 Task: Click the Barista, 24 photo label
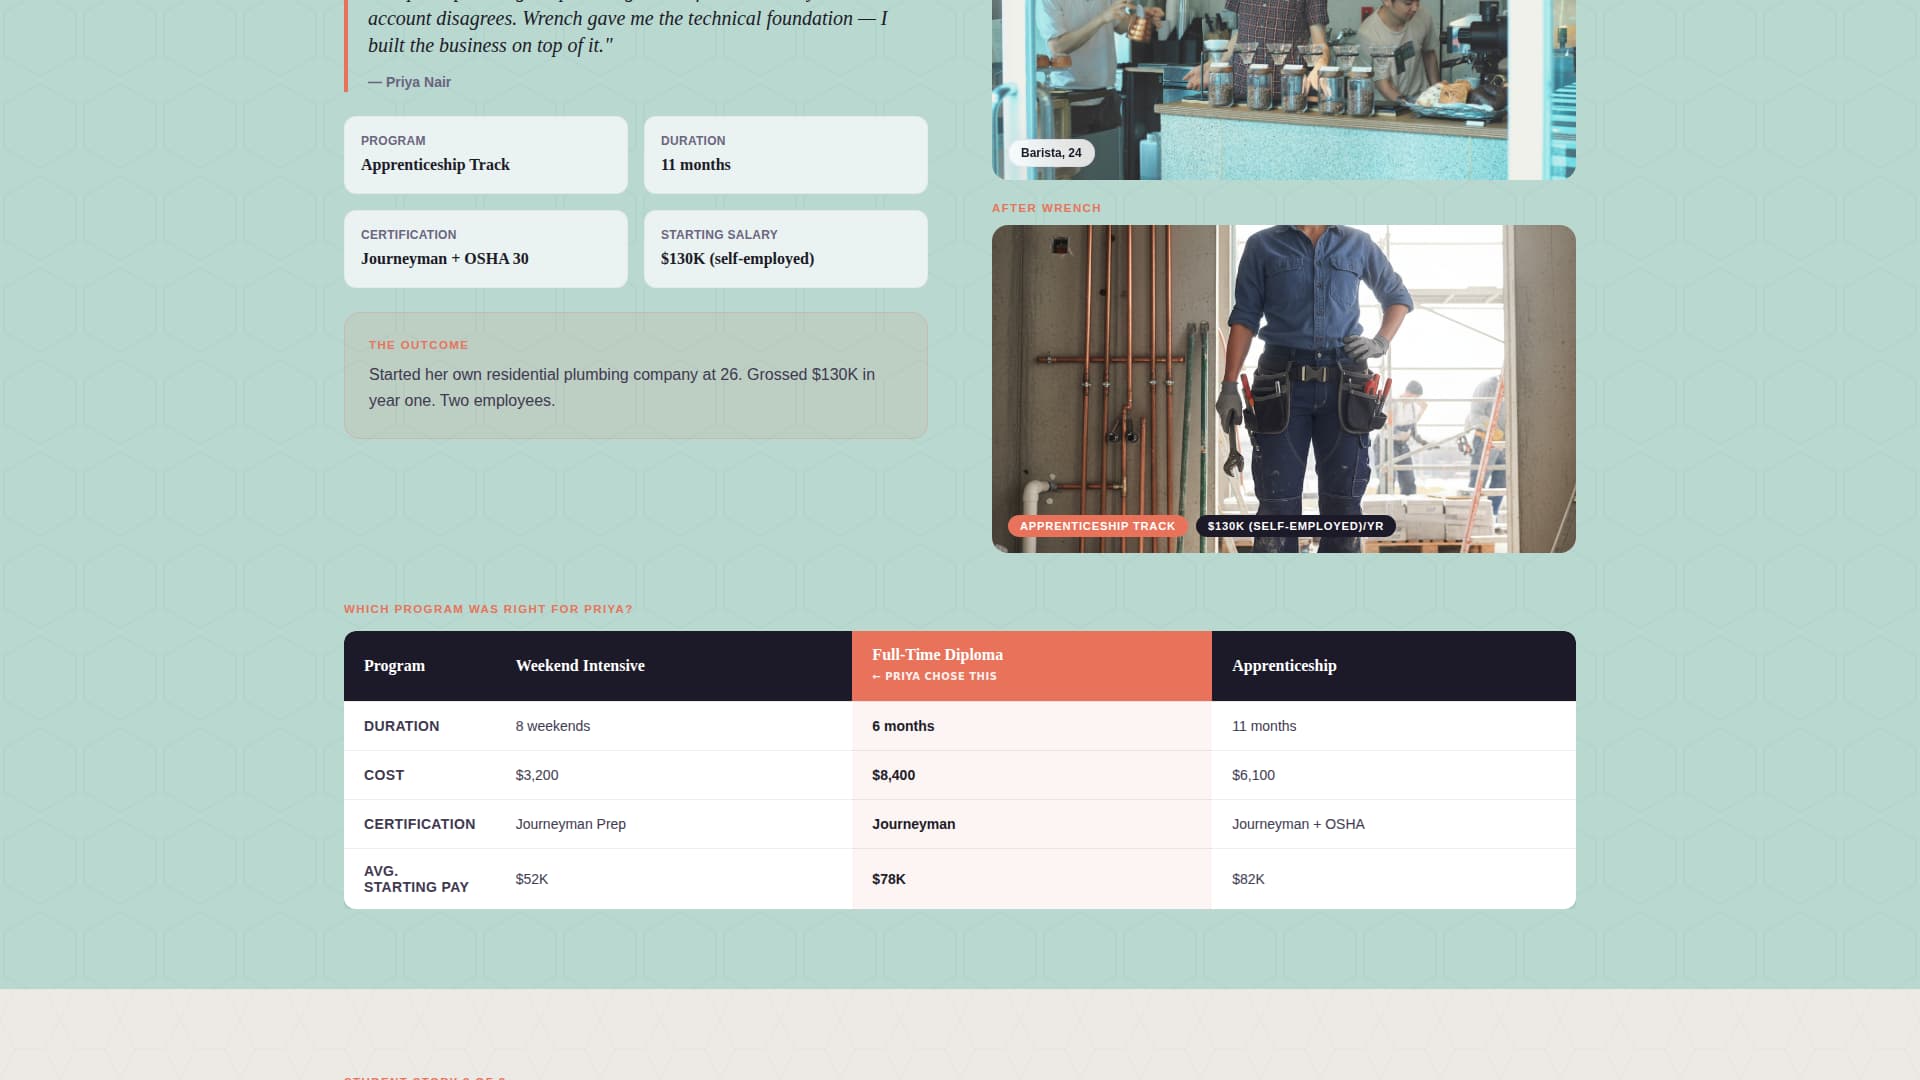coord(1051,153)
